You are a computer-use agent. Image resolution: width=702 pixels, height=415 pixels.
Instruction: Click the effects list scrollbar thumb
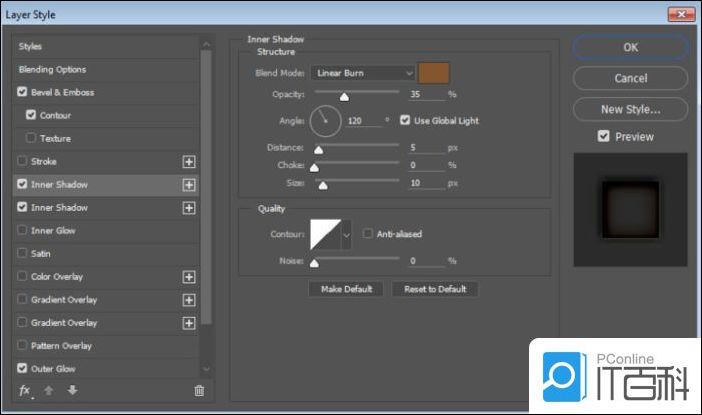coord(206,187)
